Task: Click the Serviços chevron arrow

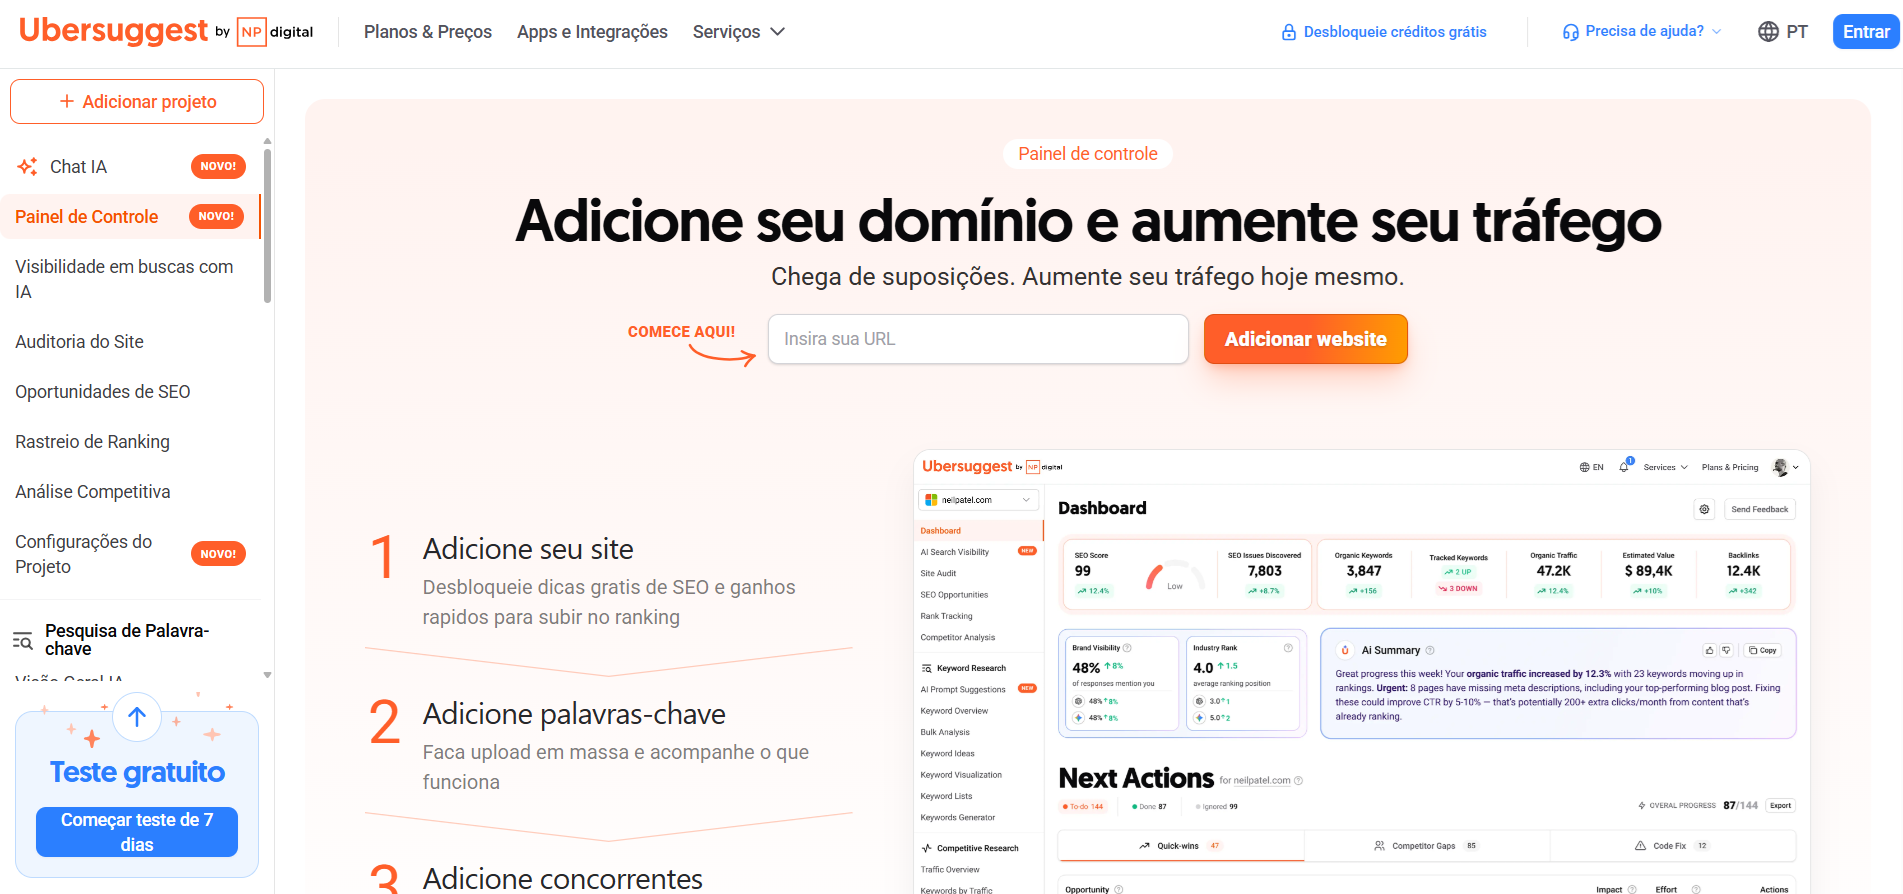Action: (x=777, y=32)
